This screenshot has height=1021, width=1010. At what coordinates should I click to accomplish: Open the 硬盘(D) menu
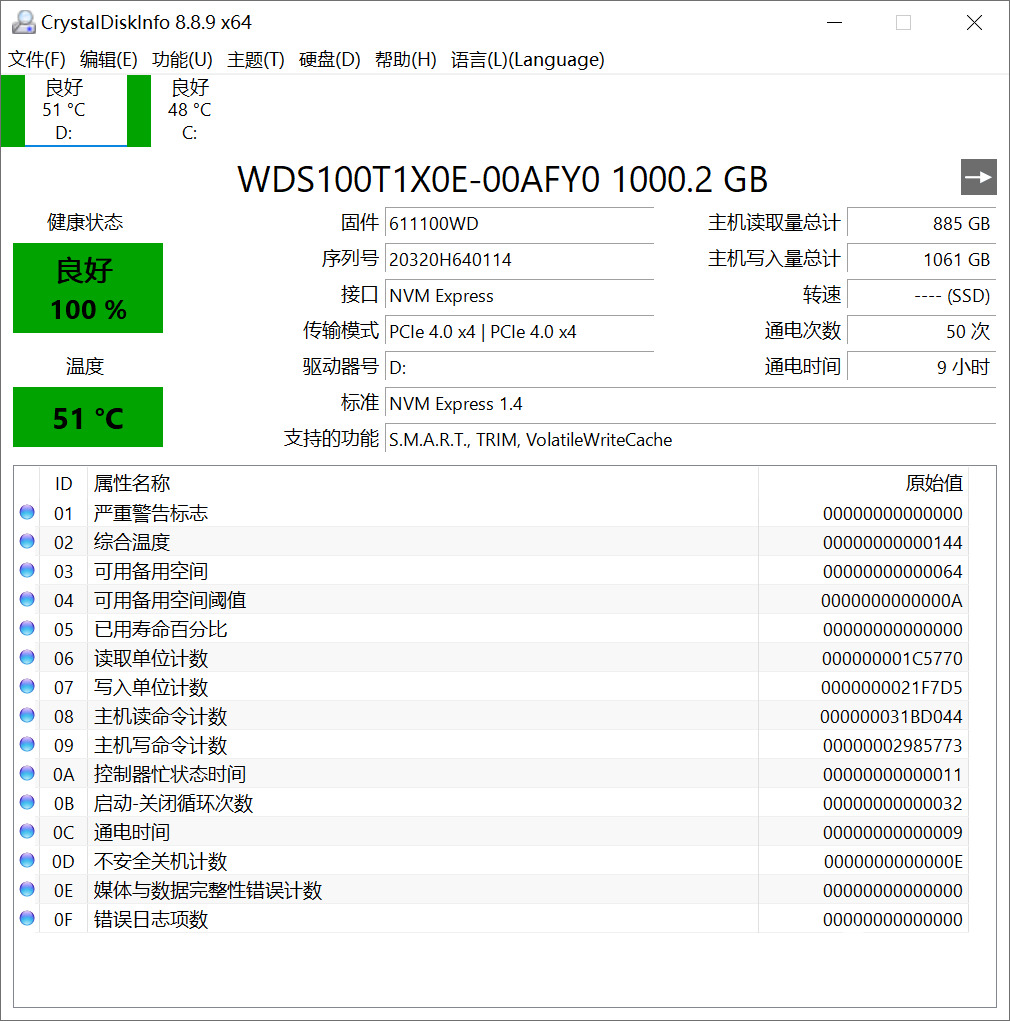point(330,60)
